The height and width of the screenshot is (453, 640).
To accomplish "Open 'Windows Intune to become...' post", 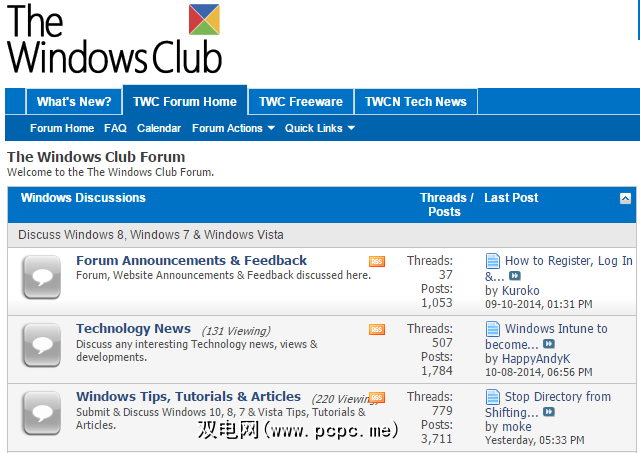I will [546, 336].
